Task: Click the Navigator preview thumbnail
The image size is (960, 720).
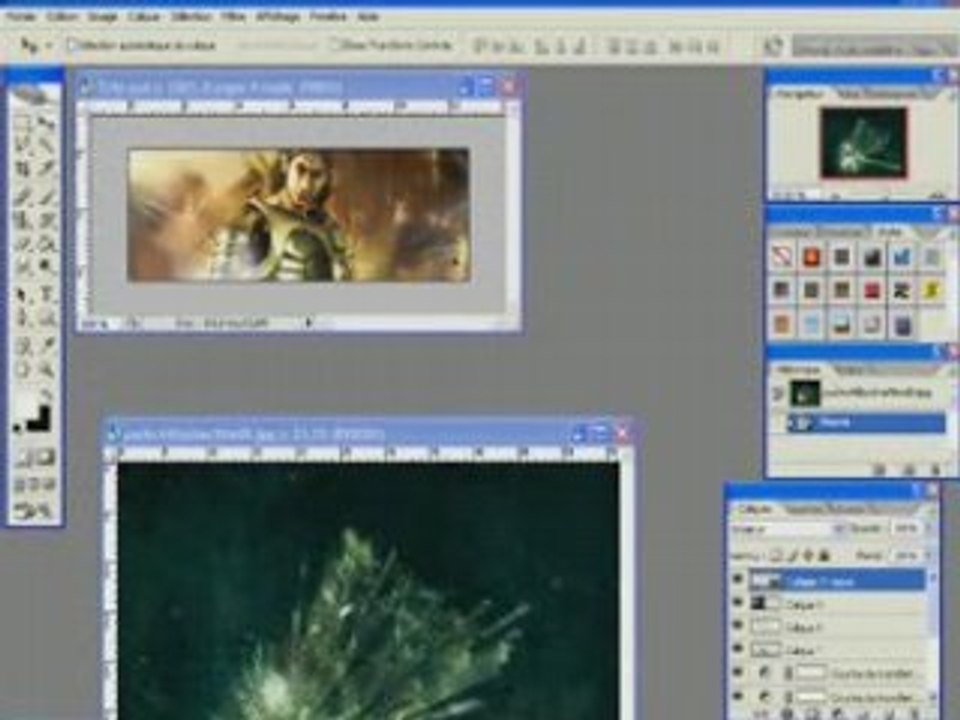Action: (x=864, y=143)
